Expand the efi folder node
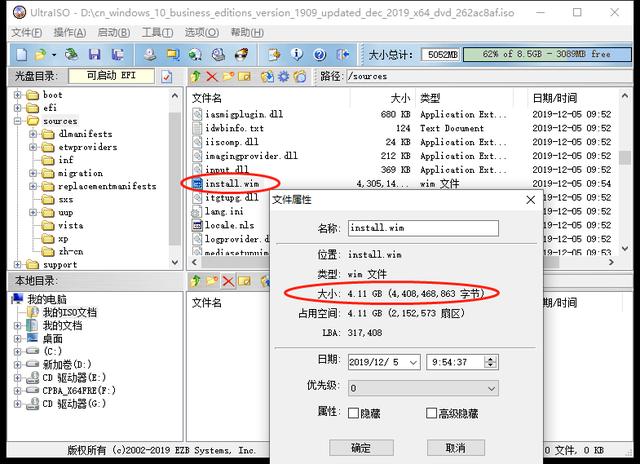This screenshot has height=464, width=640. [17, 108]
